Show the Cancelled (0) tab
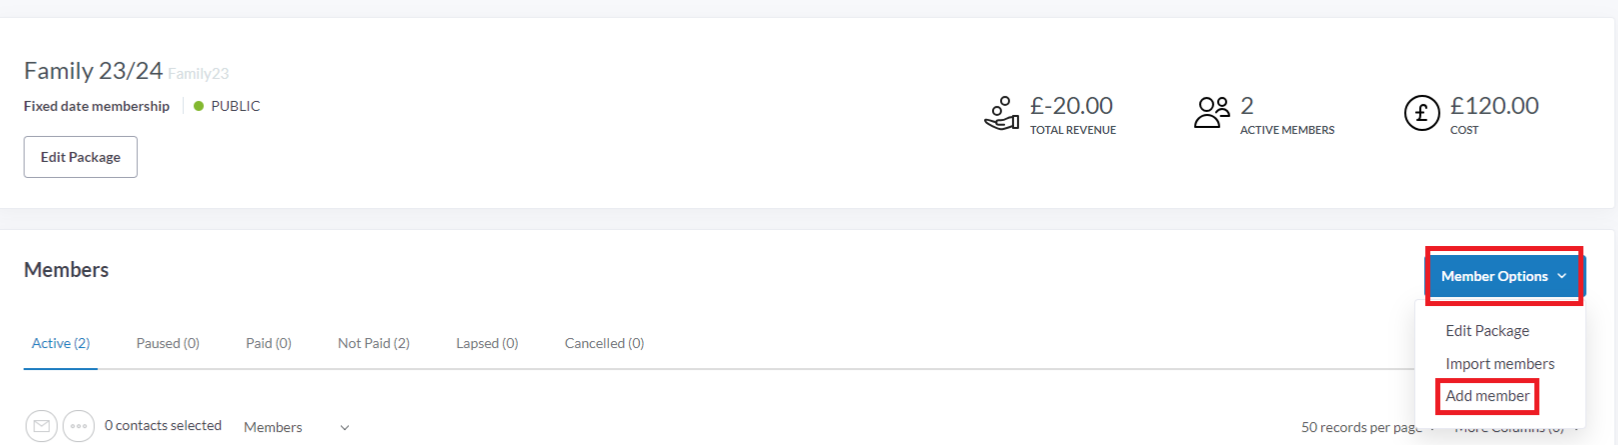The image size is (1618, 445). pos(604,343)
